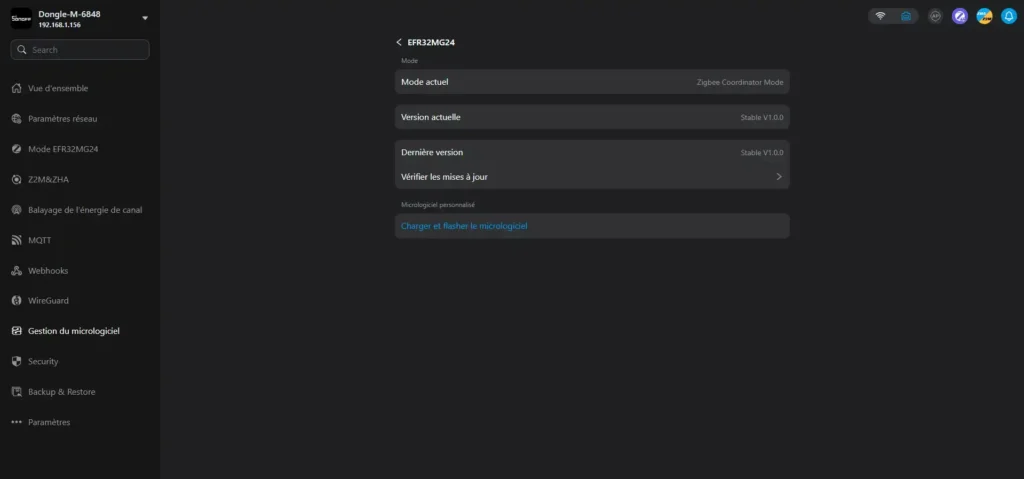1024x479 pixels.
Task: Click the Z2M/ZHA yellow-blue round icon
Action: [984, 16]
